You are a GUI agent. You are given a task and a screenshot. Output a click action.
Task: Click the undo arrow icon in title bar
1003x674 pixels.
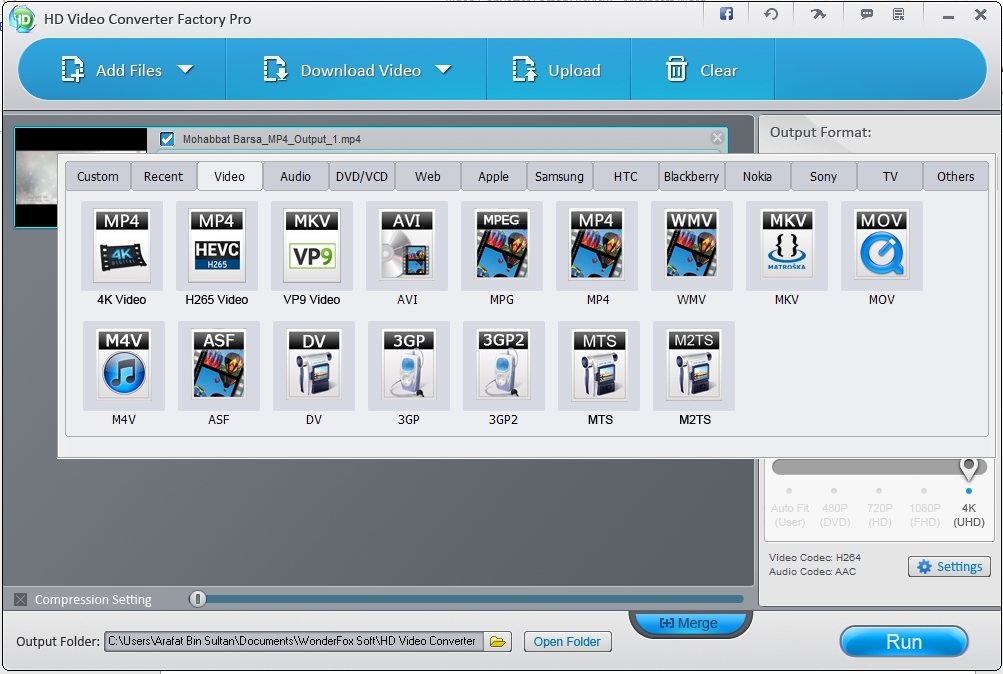point(771,14)
